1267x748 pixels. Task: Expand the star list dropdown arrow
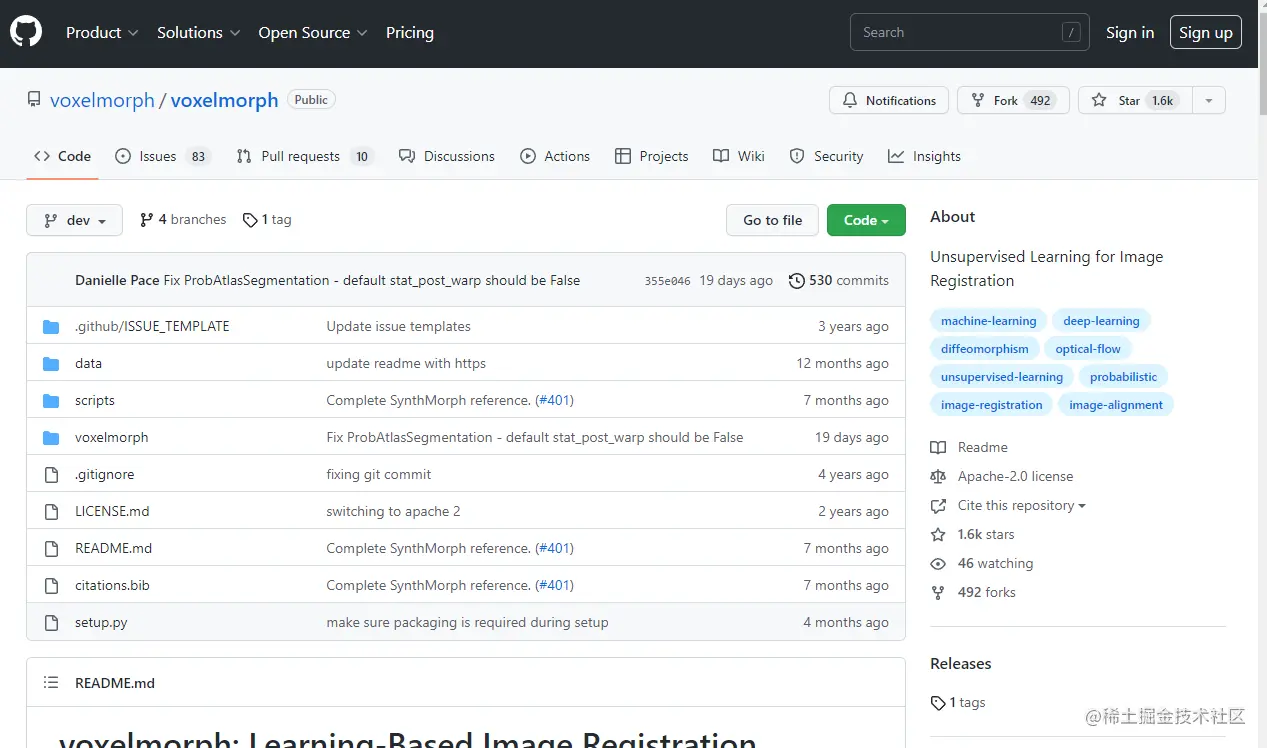[x=1209, y=100]
